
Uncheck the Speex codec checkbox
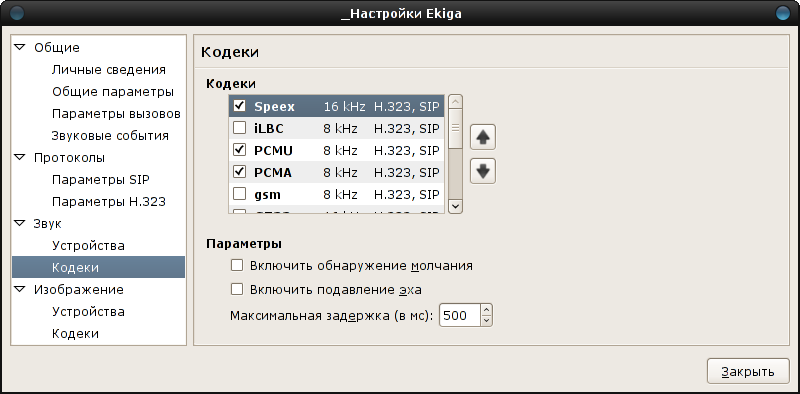pyautogui.click(x=239, y=106)
